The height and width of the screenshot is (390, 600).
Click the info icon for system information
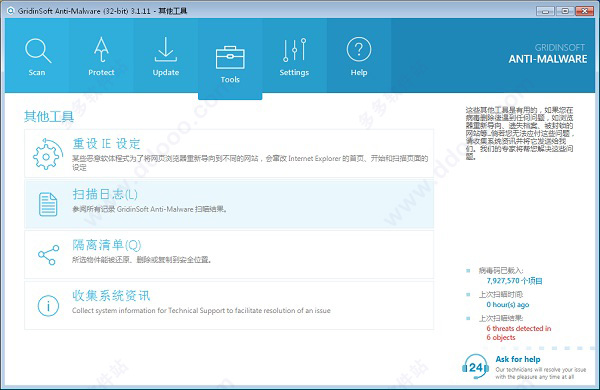pos(48,306)
